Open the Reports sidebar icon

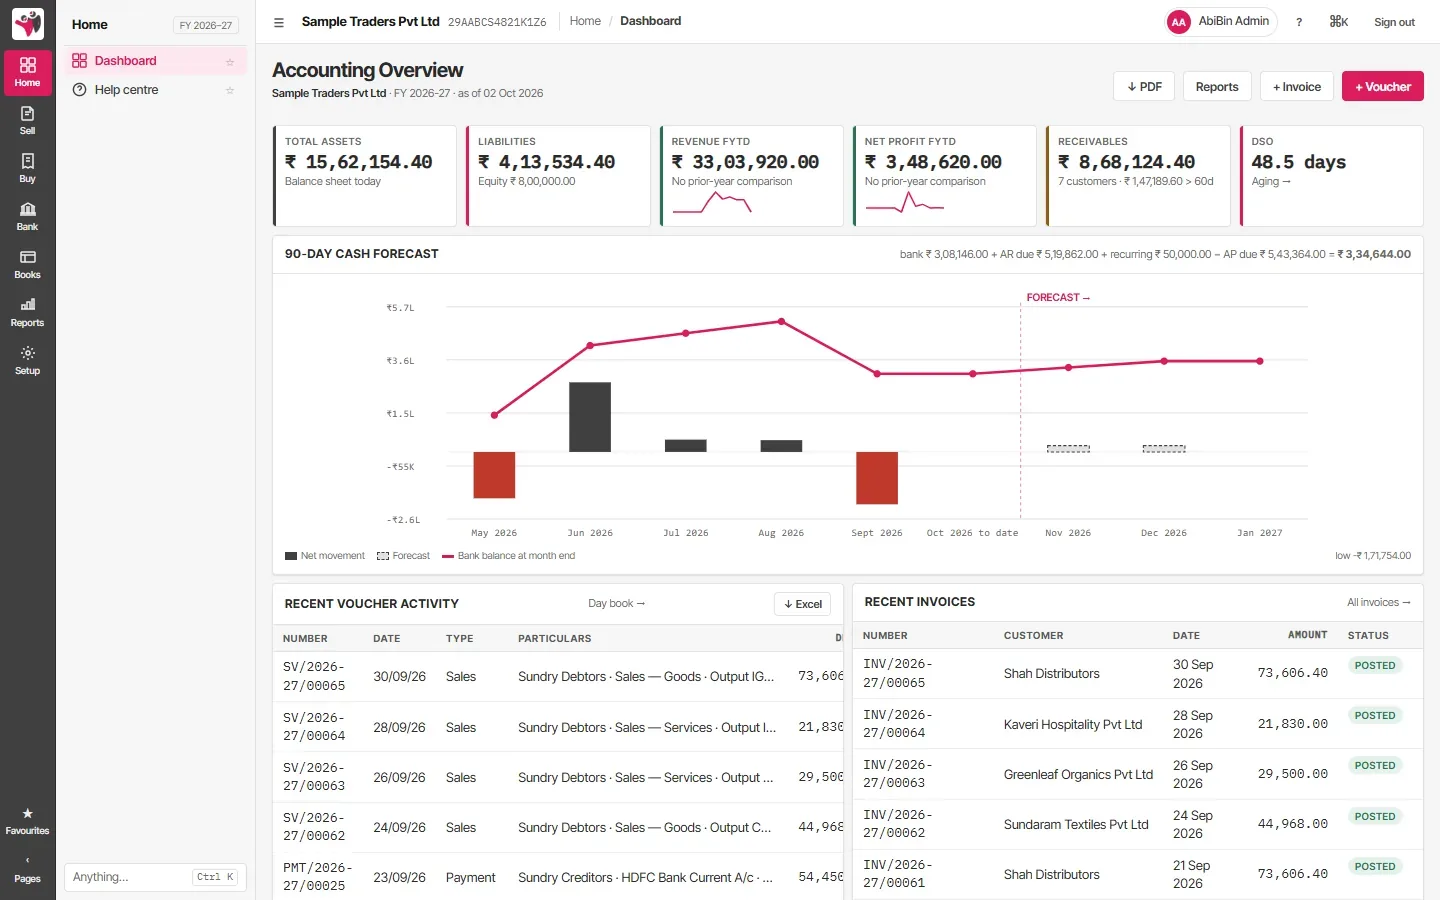(27, 312)
